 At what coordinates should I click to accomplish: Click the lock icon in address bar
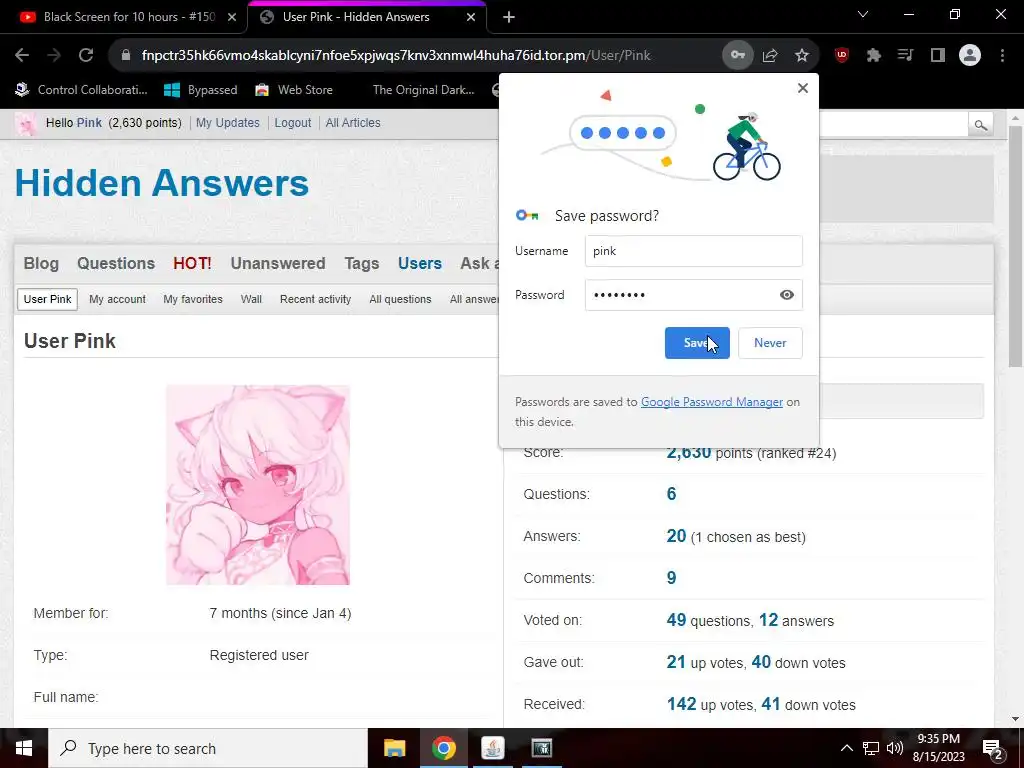point(126,56)
